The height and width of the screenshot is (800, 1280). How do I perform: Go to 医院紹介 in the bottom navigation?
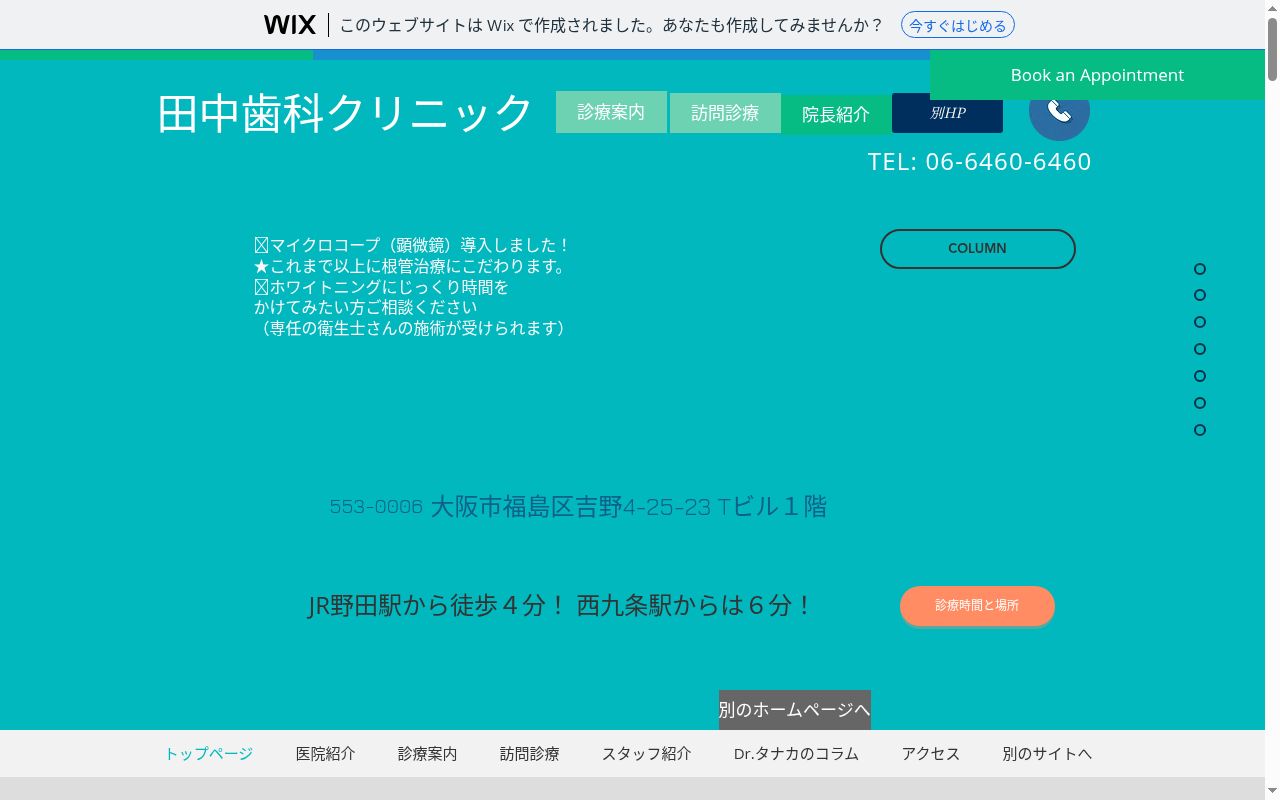(326, 754)
